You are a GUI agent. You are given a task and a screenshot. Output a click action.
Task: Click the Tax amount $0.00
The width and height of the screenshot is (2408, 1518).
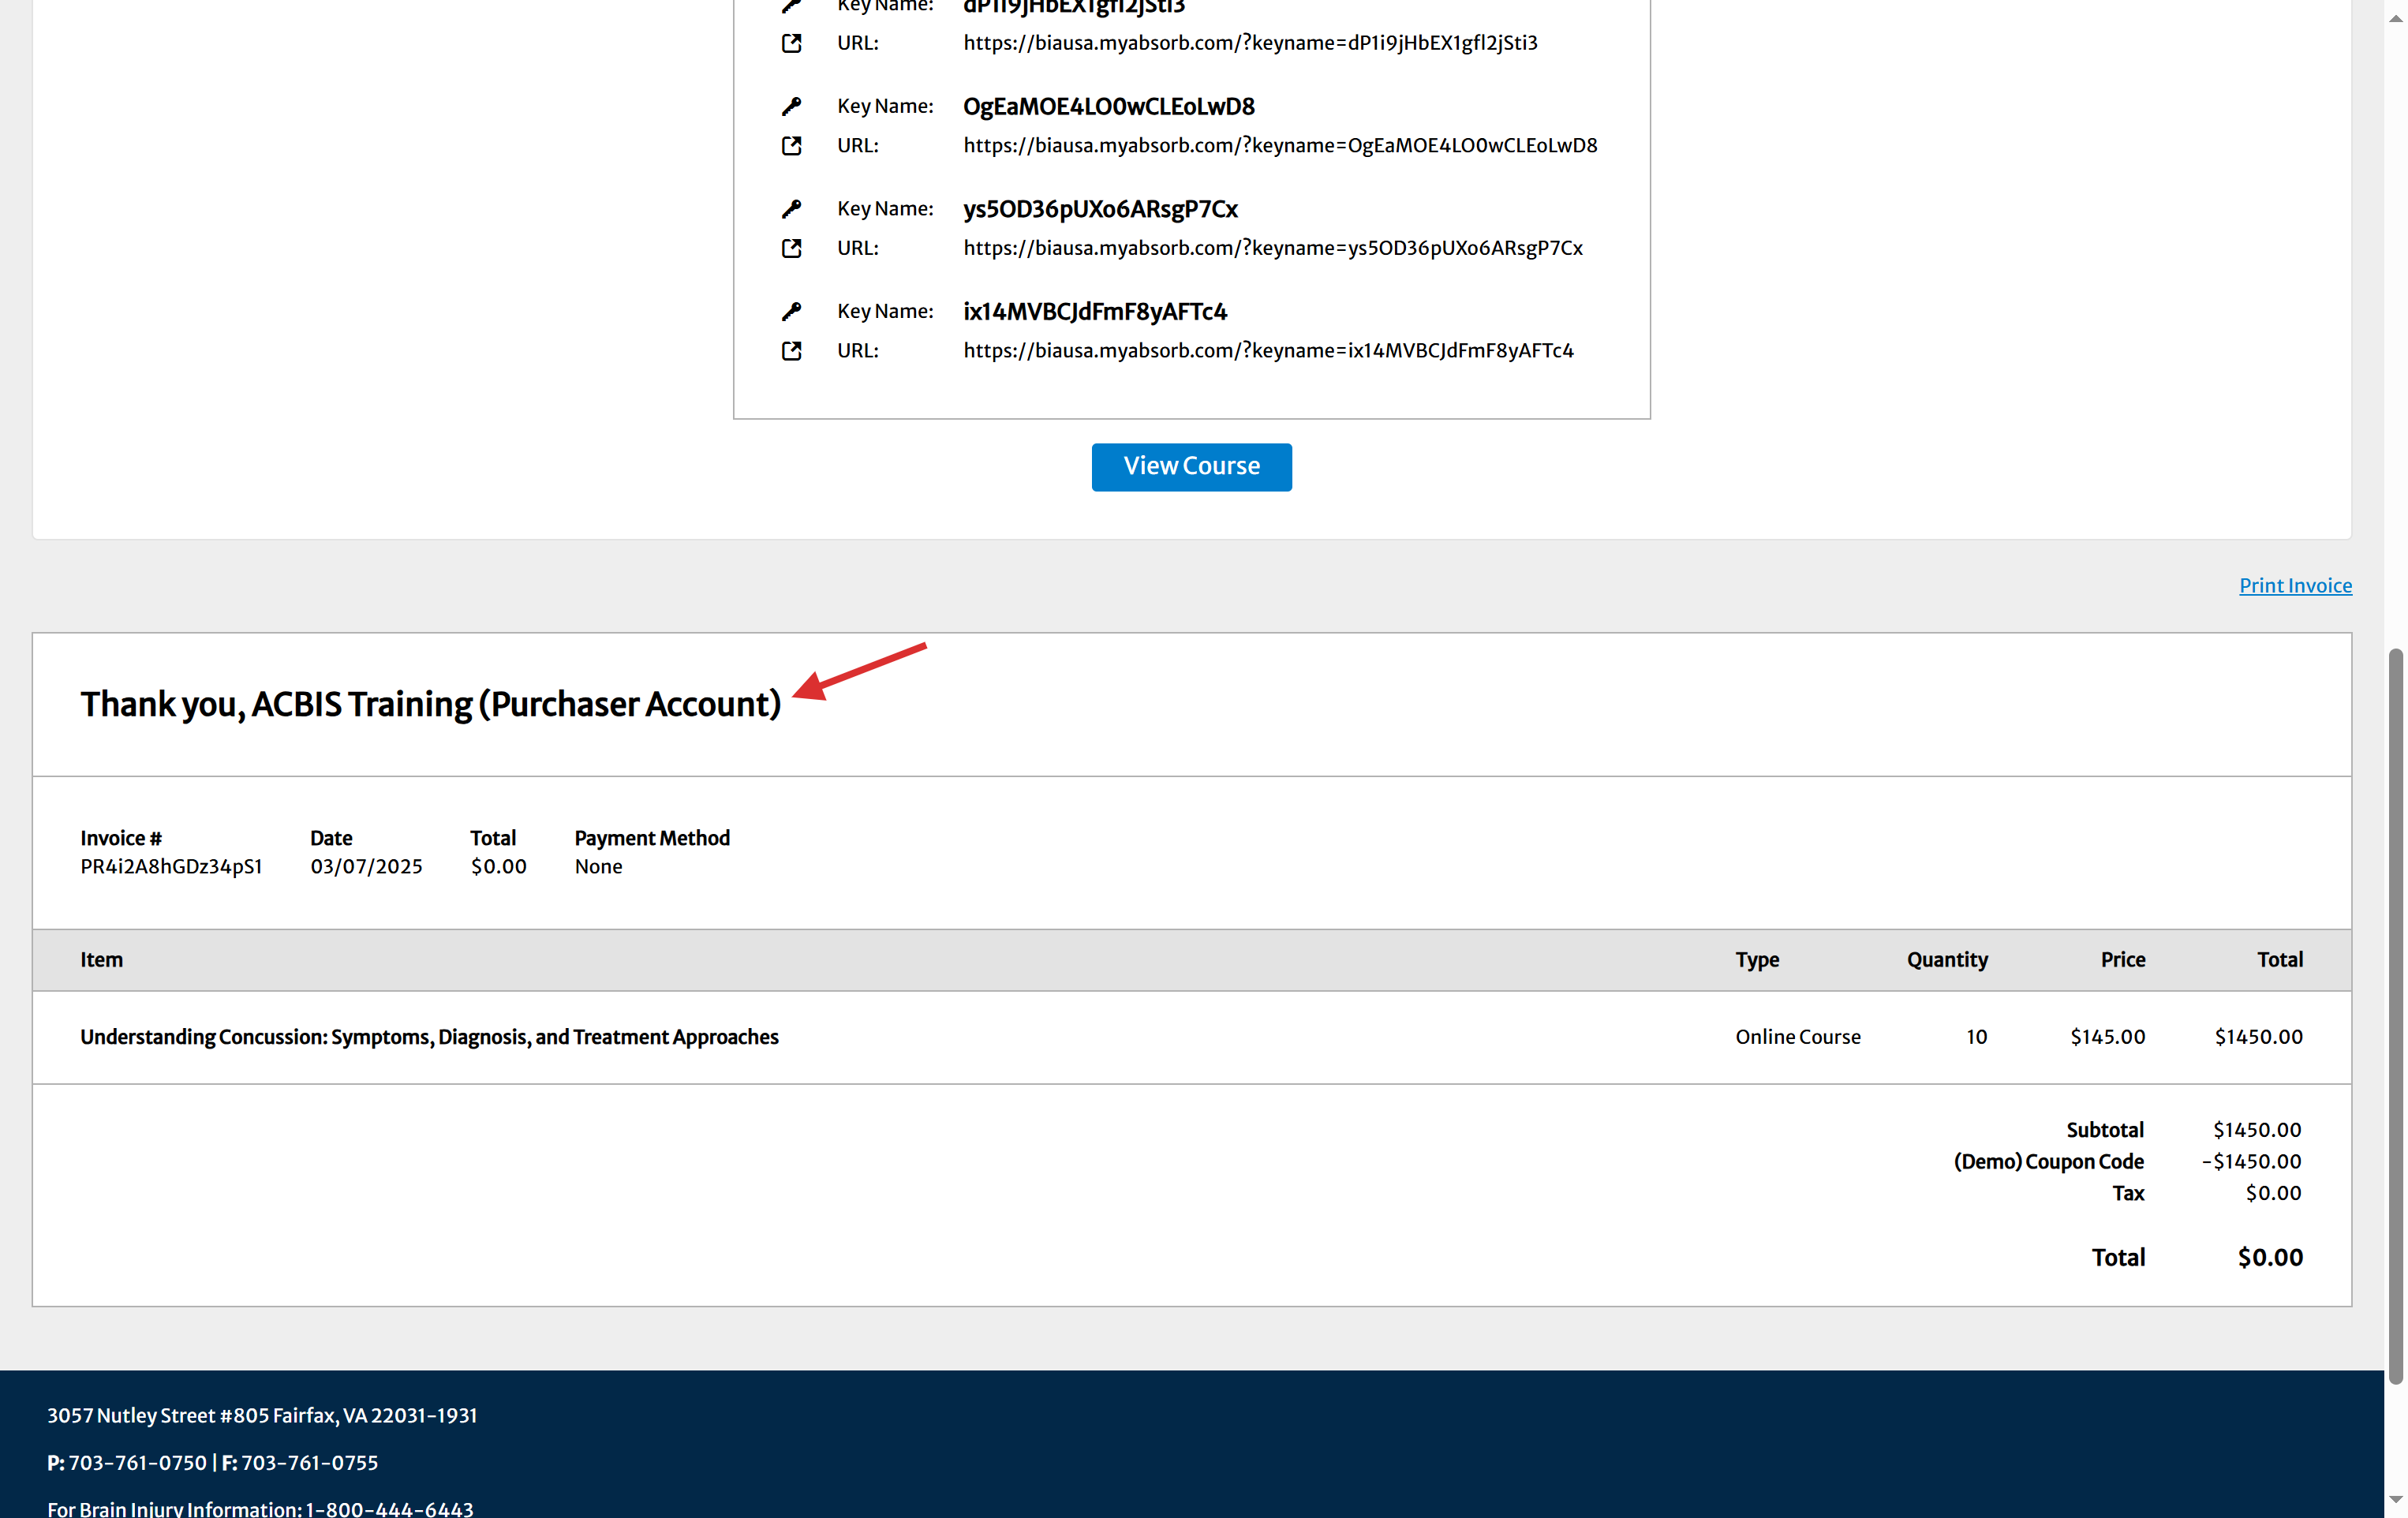pos(2273,1193)
